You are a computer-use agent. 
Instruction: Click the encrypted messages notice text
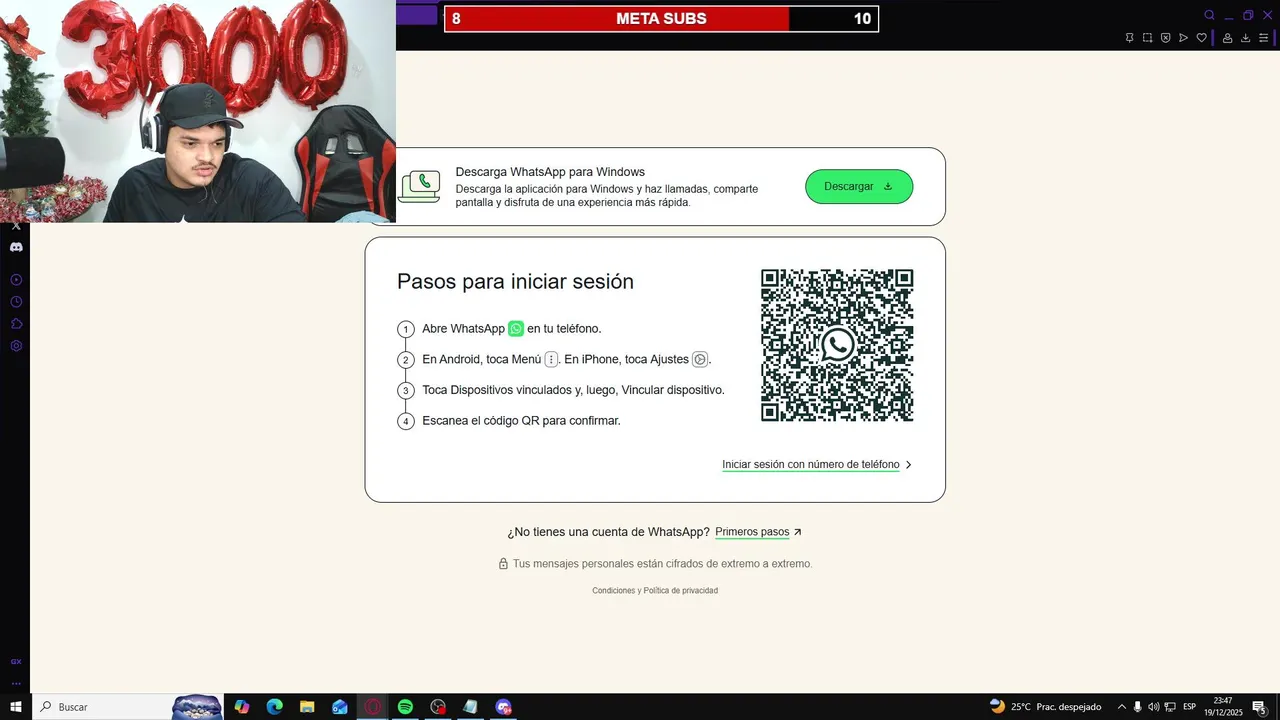[662, 564]
